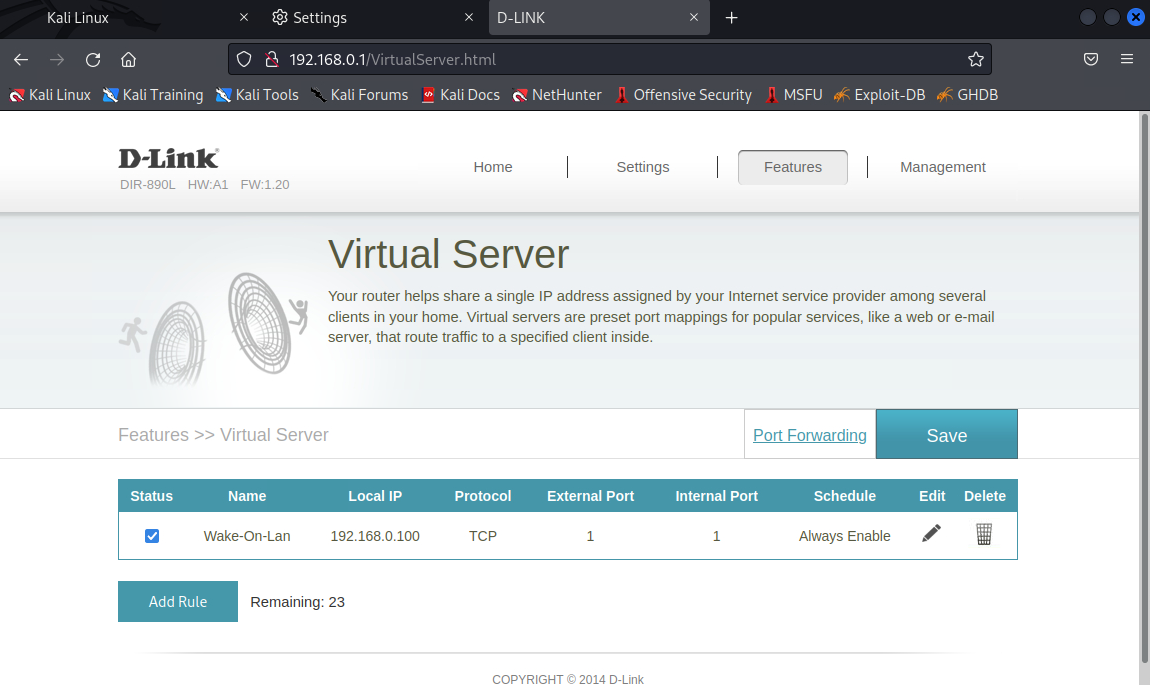Open the router Home menu
Image resolution: width=1150 pixels, height=685 pixels.
pos(493,167)
